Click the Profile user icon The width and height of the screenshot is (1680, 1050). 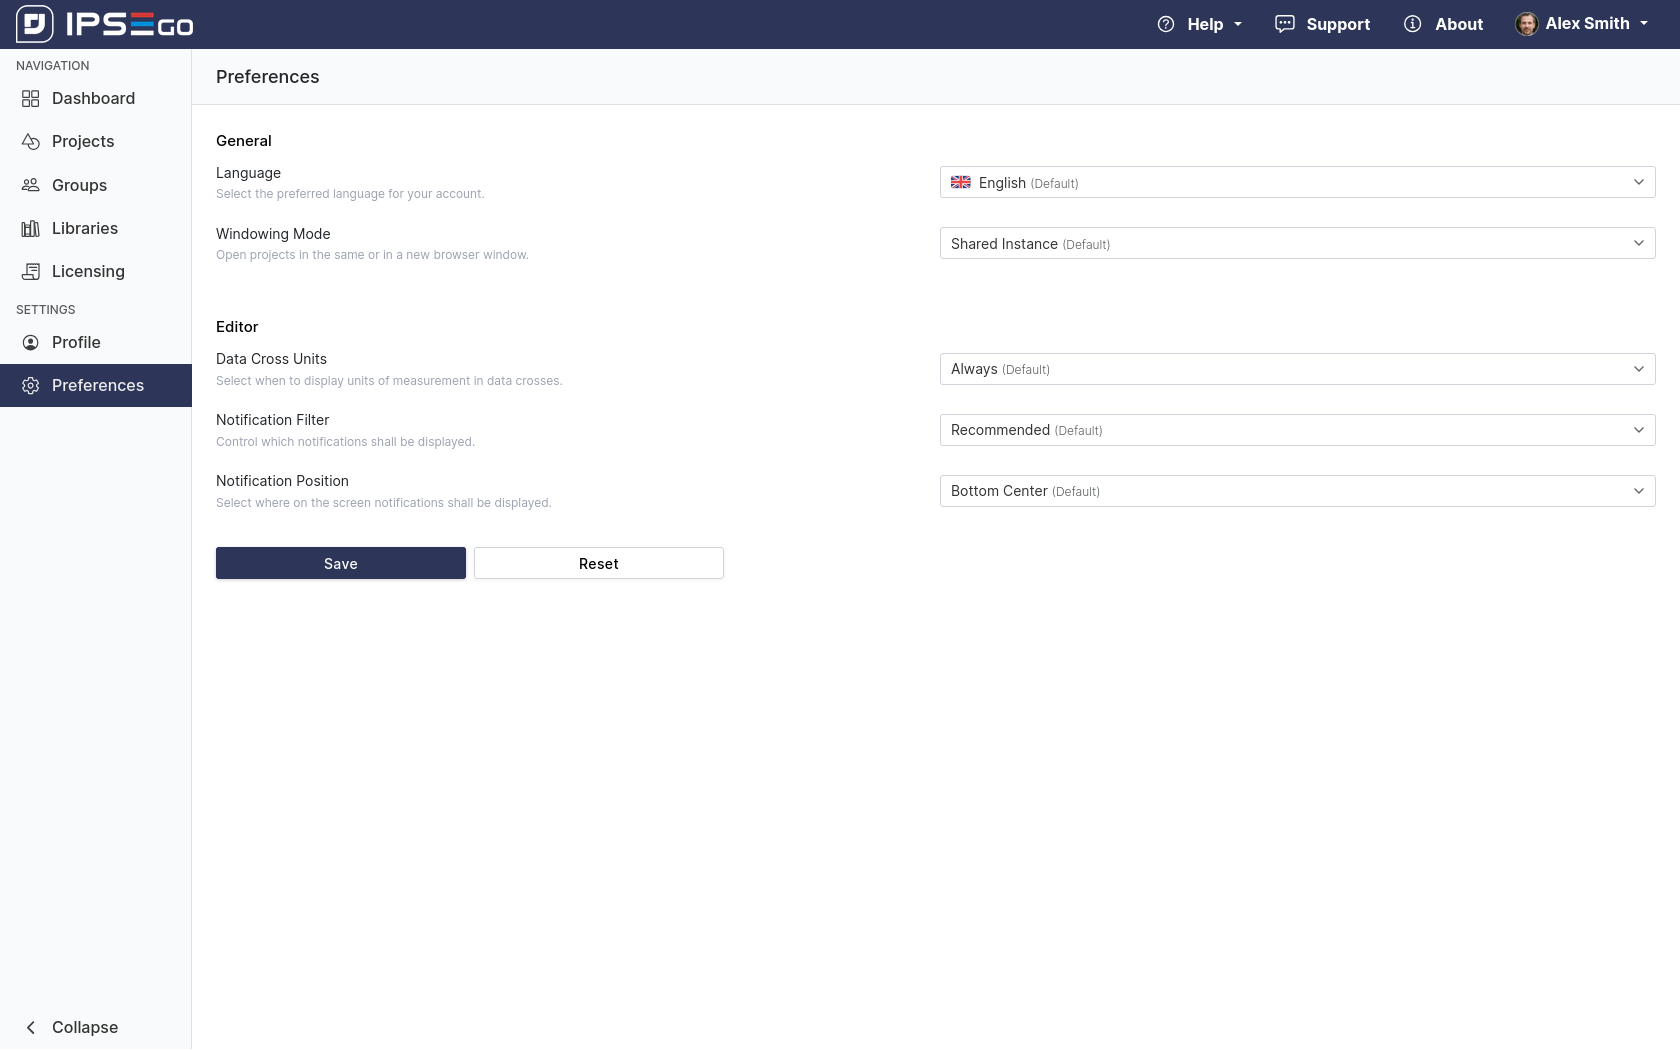click(x=31, y=343)
